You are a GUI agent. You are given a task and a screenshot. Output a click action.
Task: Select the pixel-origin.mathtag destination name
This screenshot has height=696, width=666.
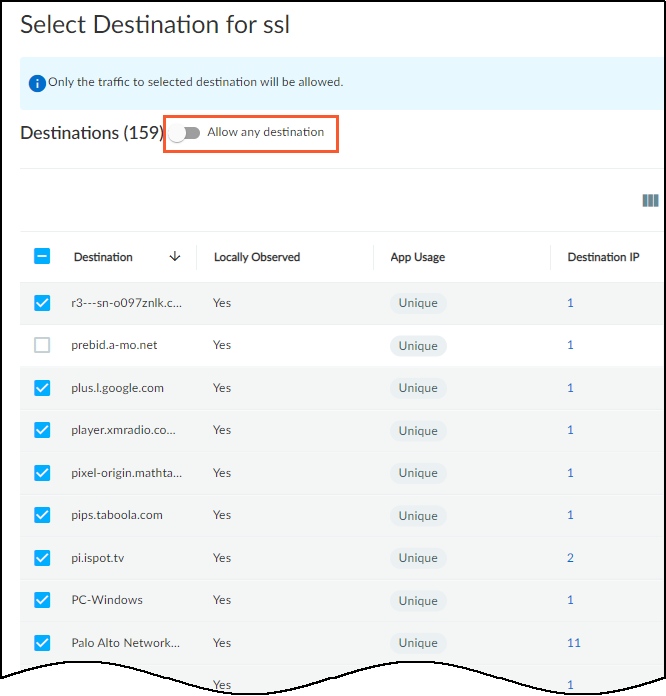pyautogui.click(x=126, y=473)
